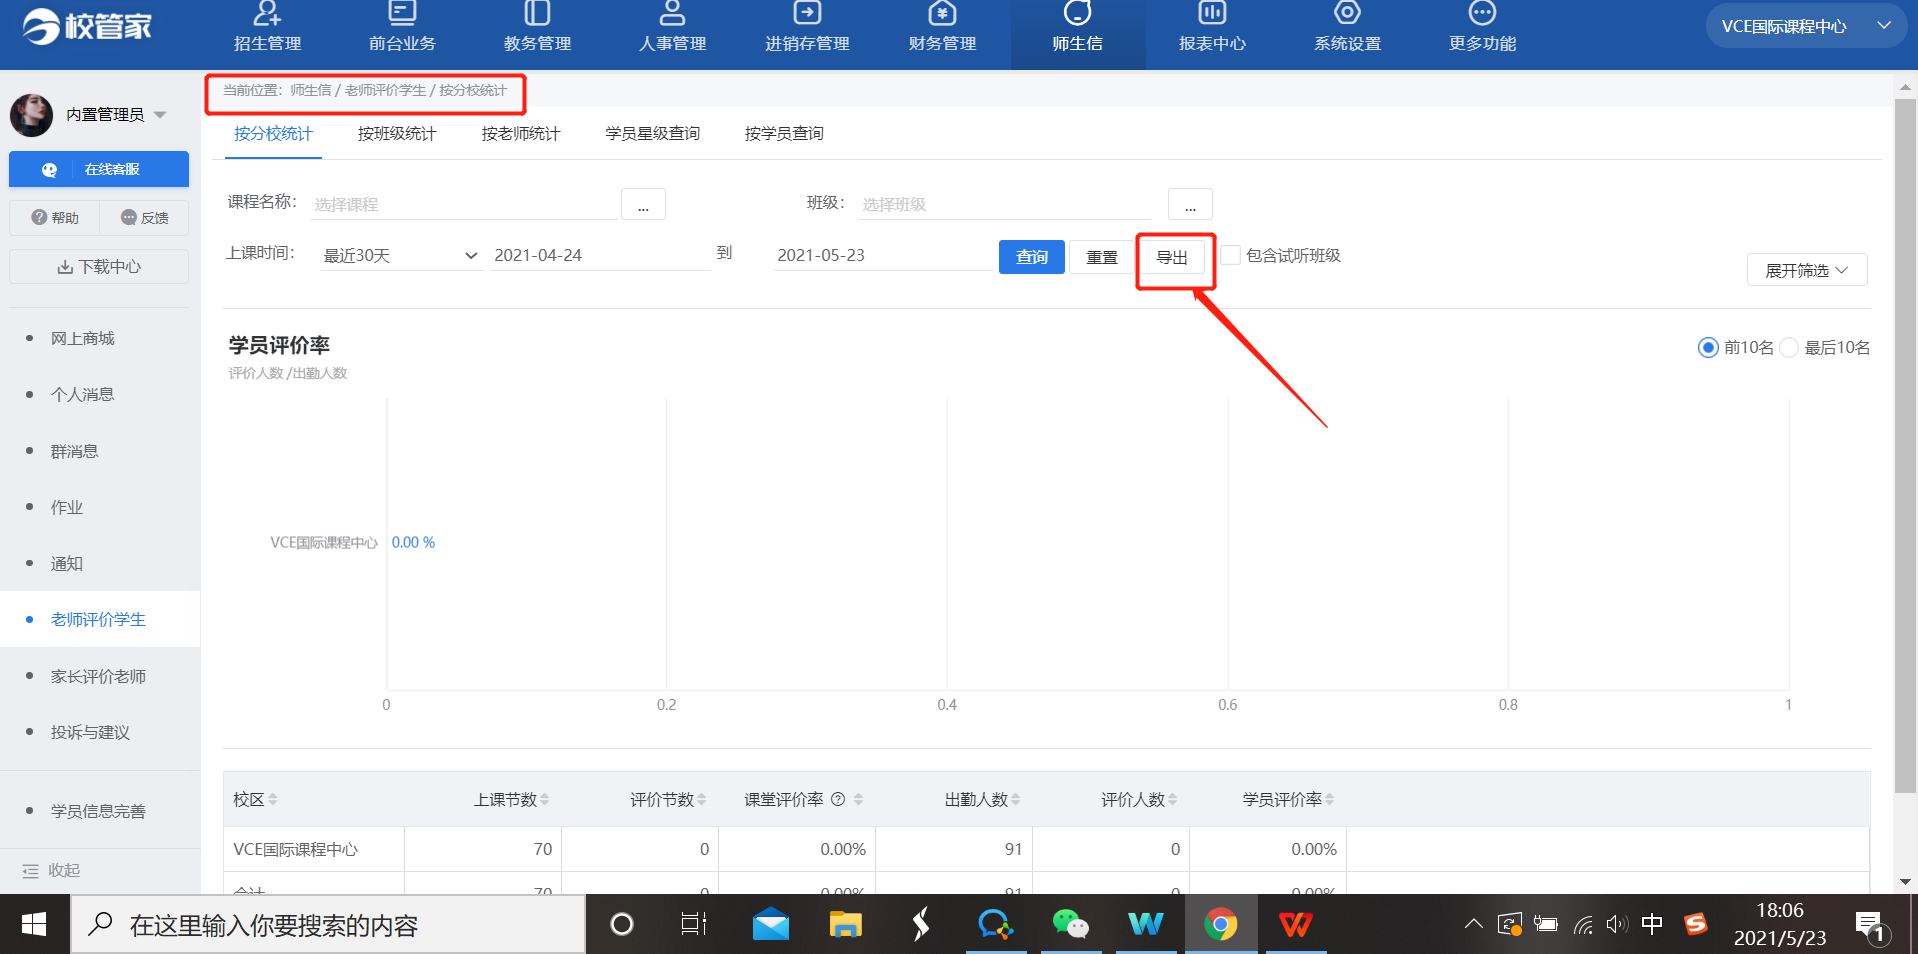Switch to 按班级统计 tab

(x=397, y=133)
